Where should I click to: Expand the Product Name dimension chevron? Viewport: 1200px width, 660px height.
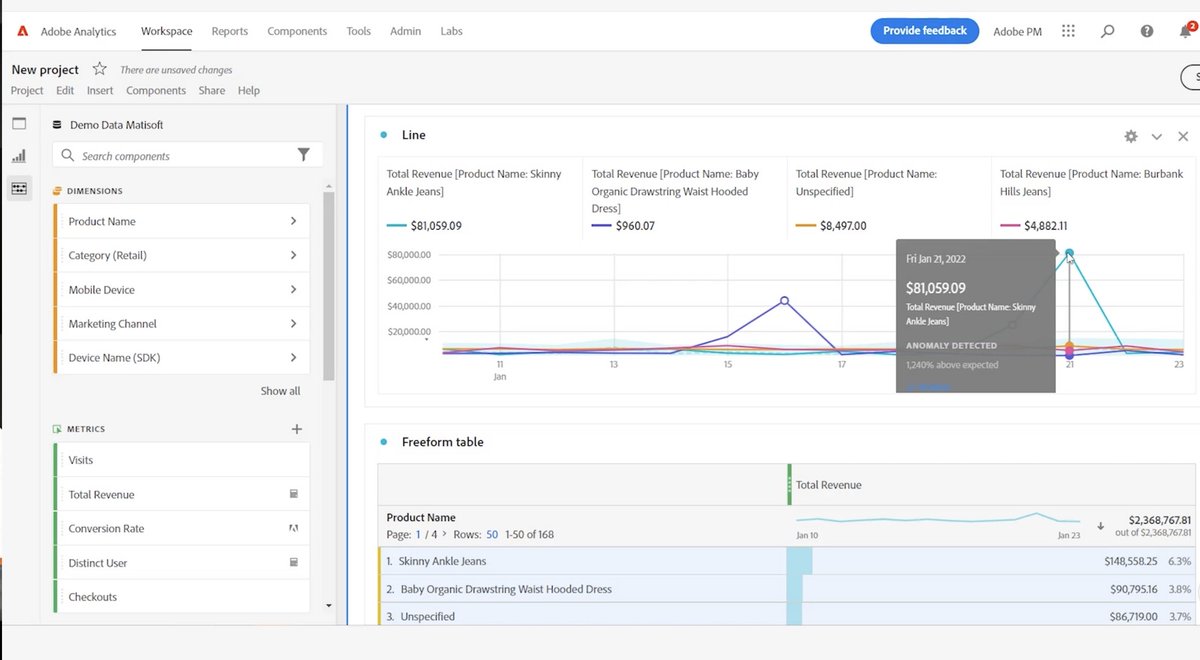click(x=293, y=221)
